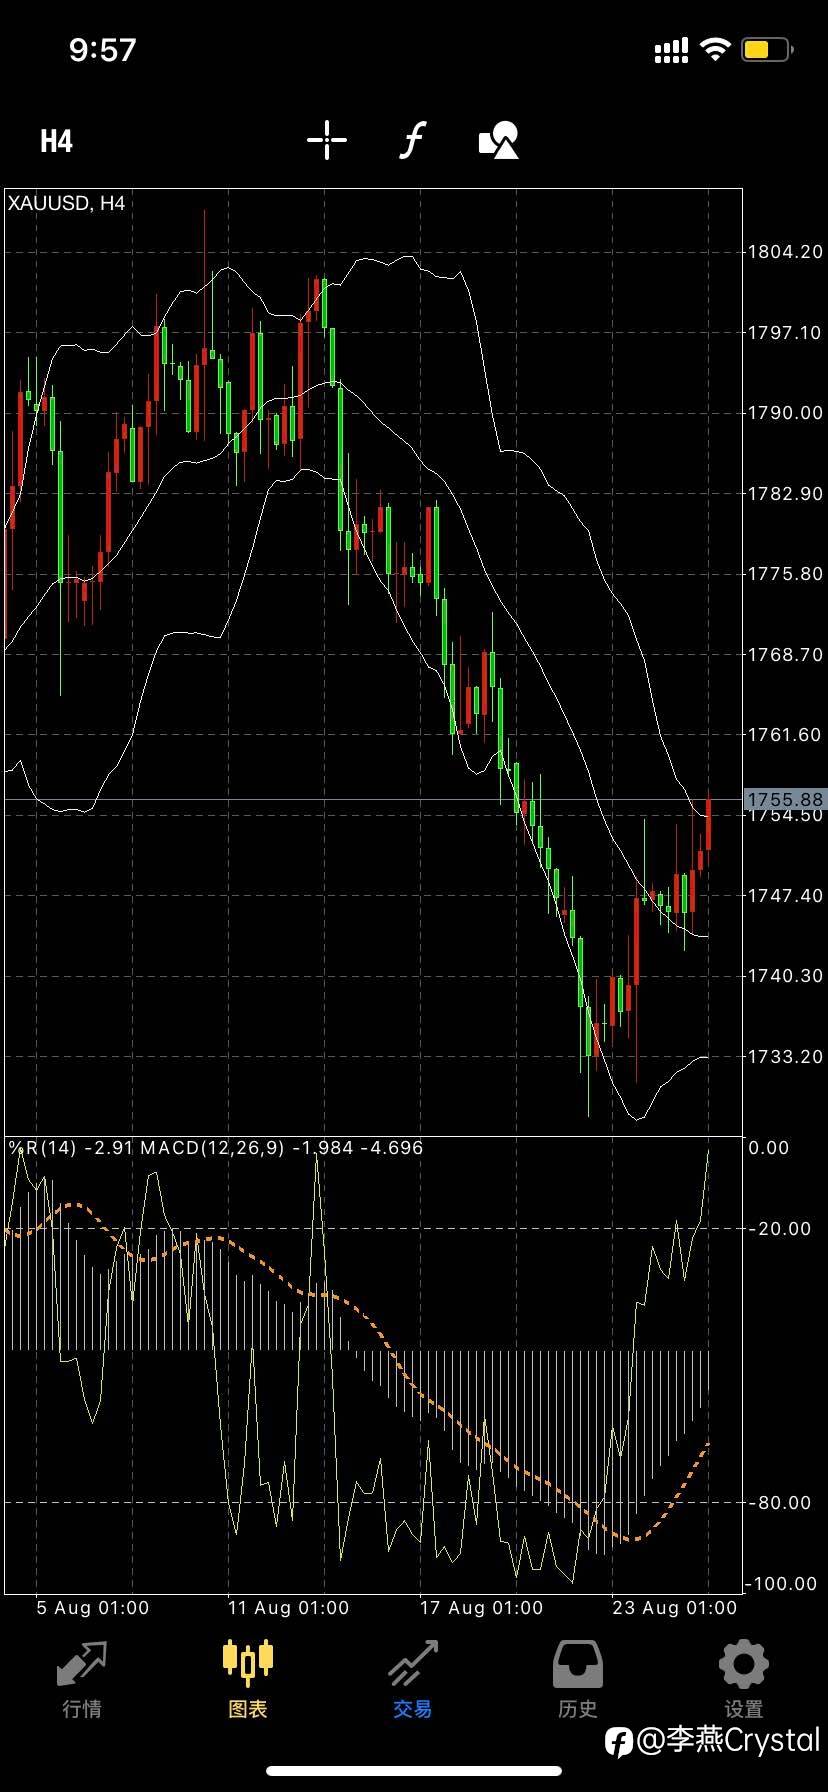Open the indicators (f) menu

[x=412, y=140]
